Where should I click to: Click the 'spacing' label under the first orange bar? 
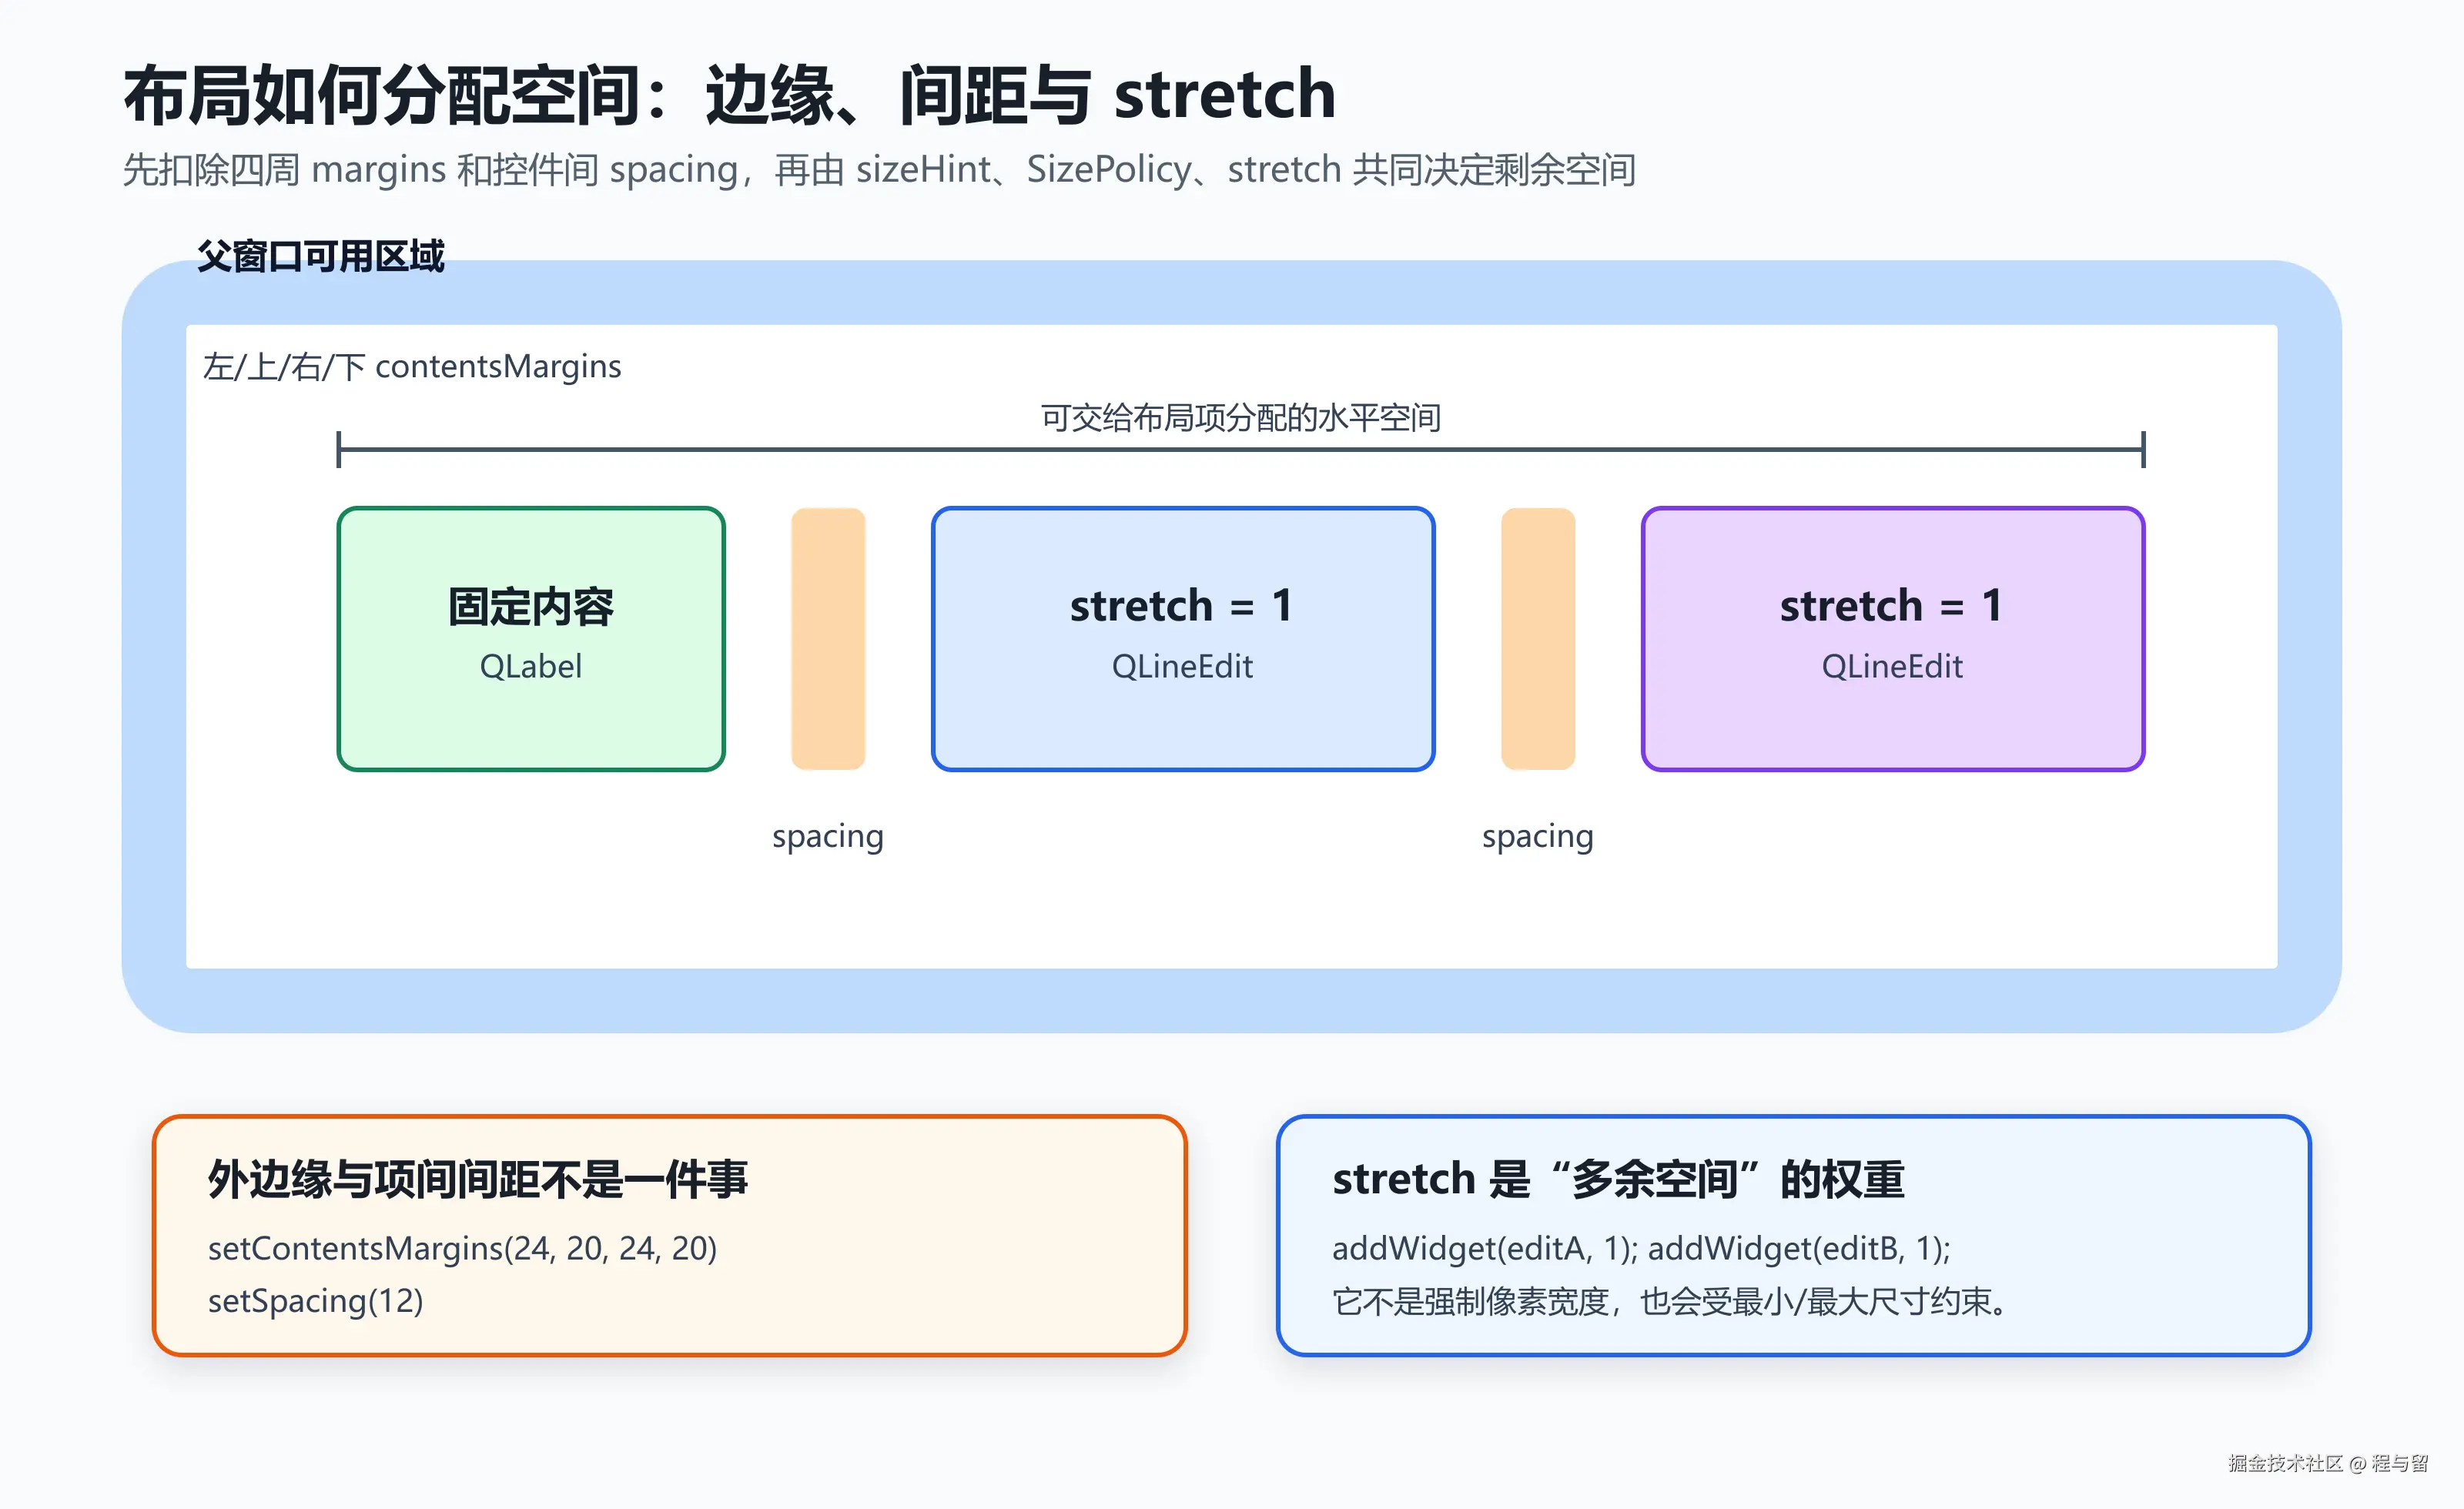(x=828, y=837)
